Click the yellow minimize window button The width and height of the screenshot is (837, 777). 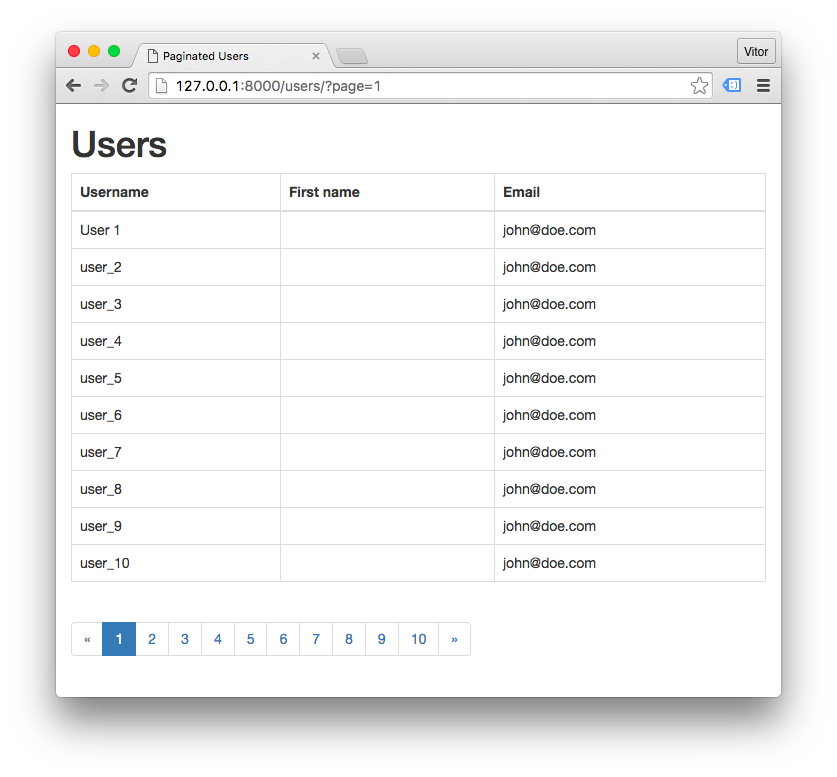94,51
